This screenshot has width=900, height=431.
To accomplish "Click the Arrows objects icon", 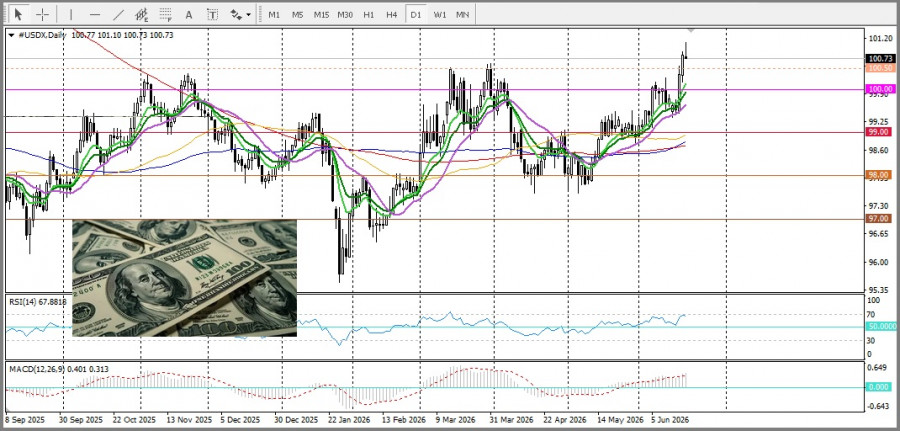I will tap(236, 14).
